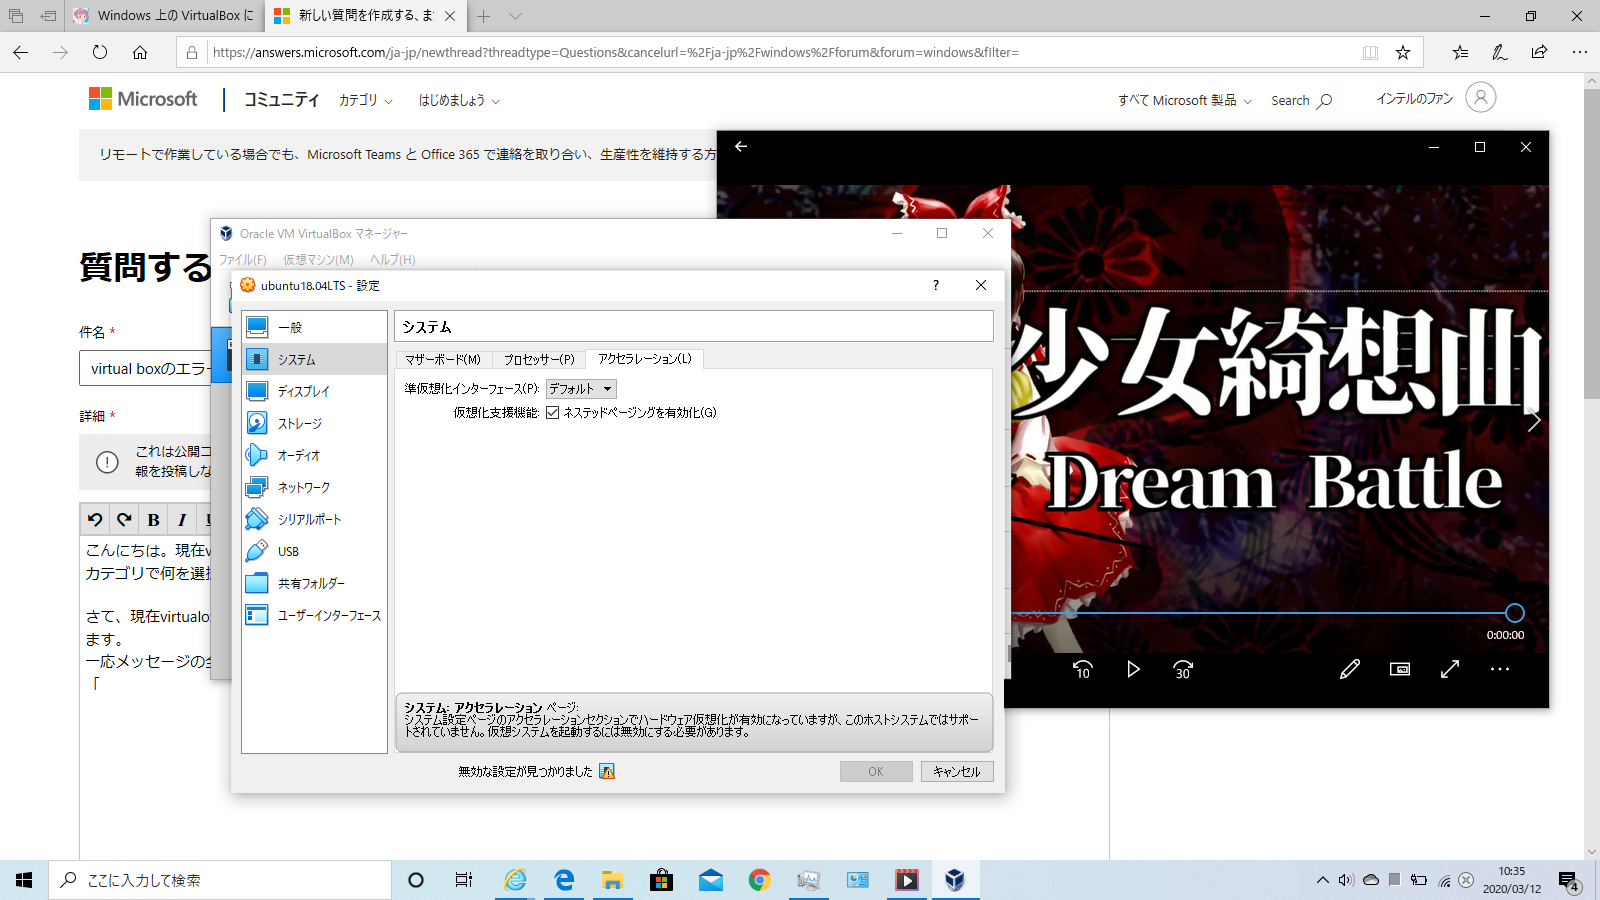Select システム in the settings category list
This screenshot has height=900, width=1600.
coord(314,359)
